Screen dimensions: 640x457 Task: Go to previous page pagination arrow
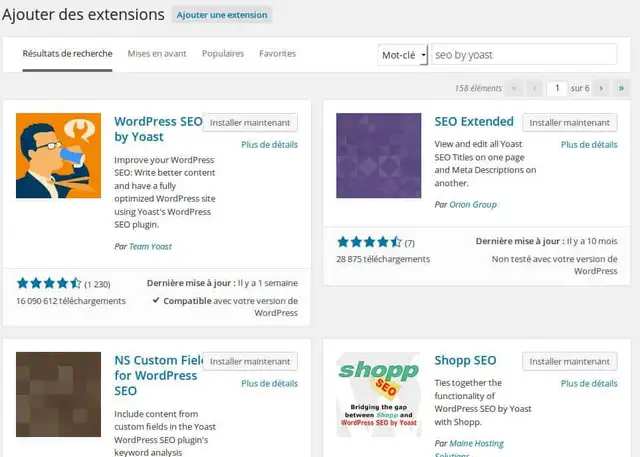tap(534, 88)
